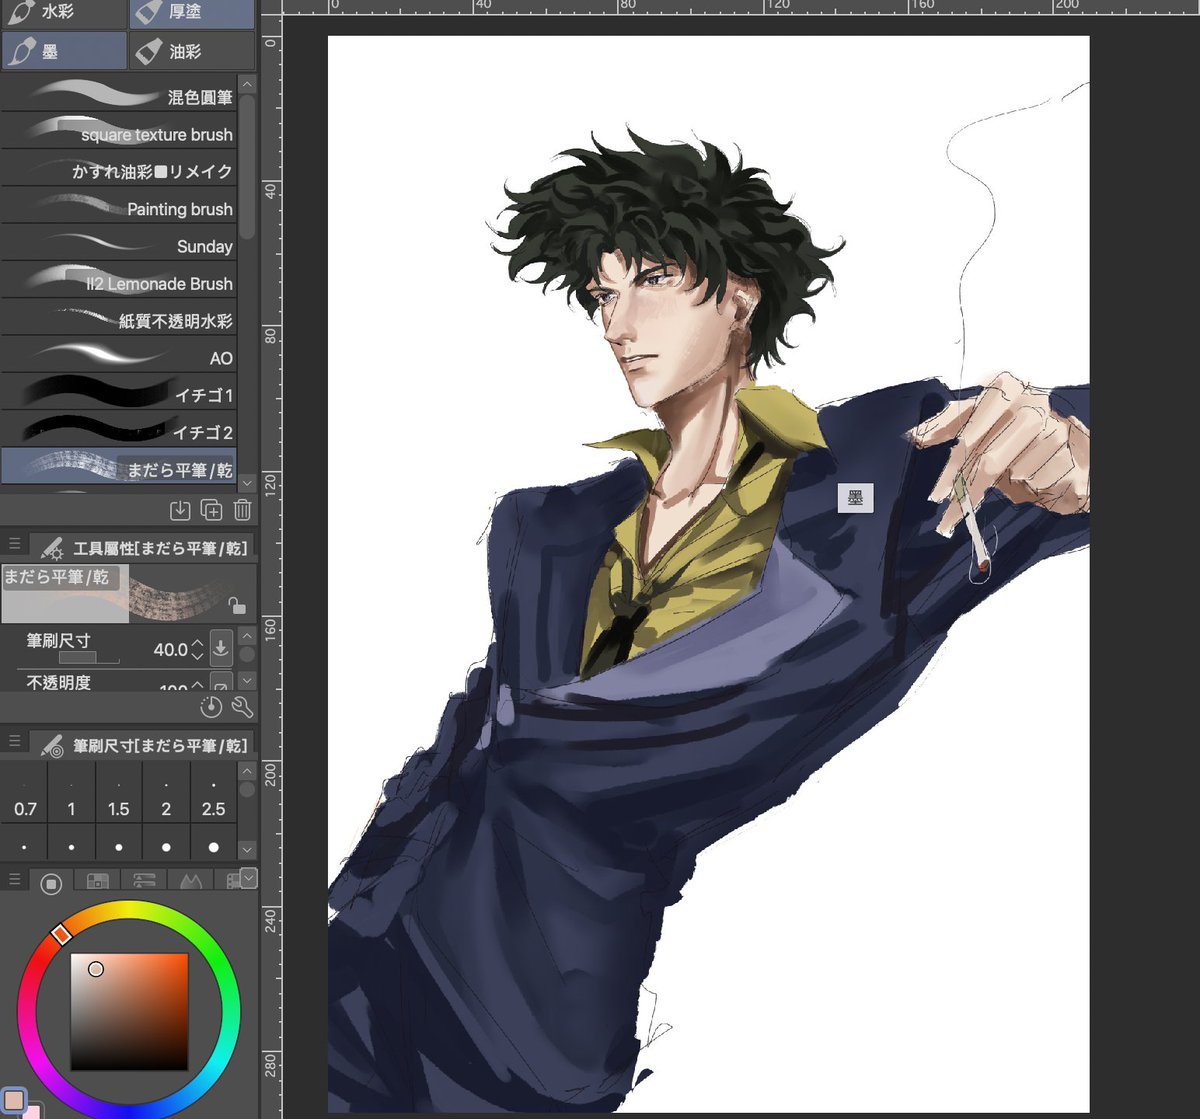The height and width of the screenshot is (1119, 1200).
Task: Open brush size dynamics settings button
Action: click(221, 648)
